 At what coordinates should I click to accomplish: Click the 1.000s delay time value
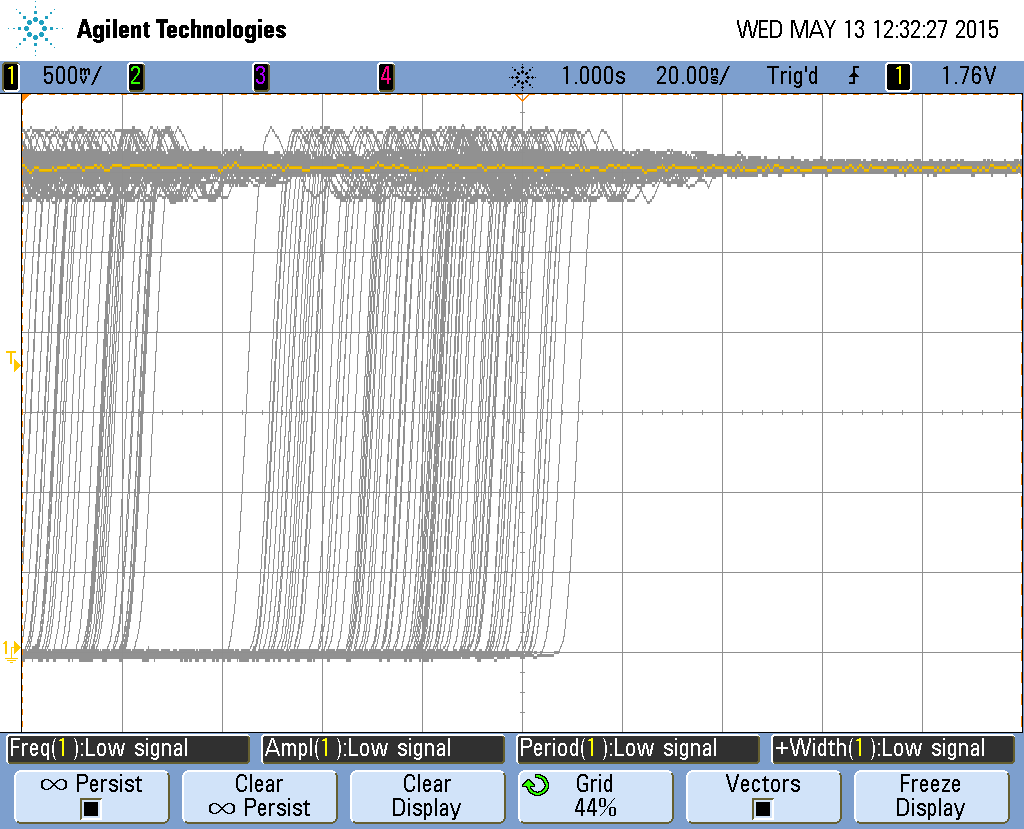[593, 76]
